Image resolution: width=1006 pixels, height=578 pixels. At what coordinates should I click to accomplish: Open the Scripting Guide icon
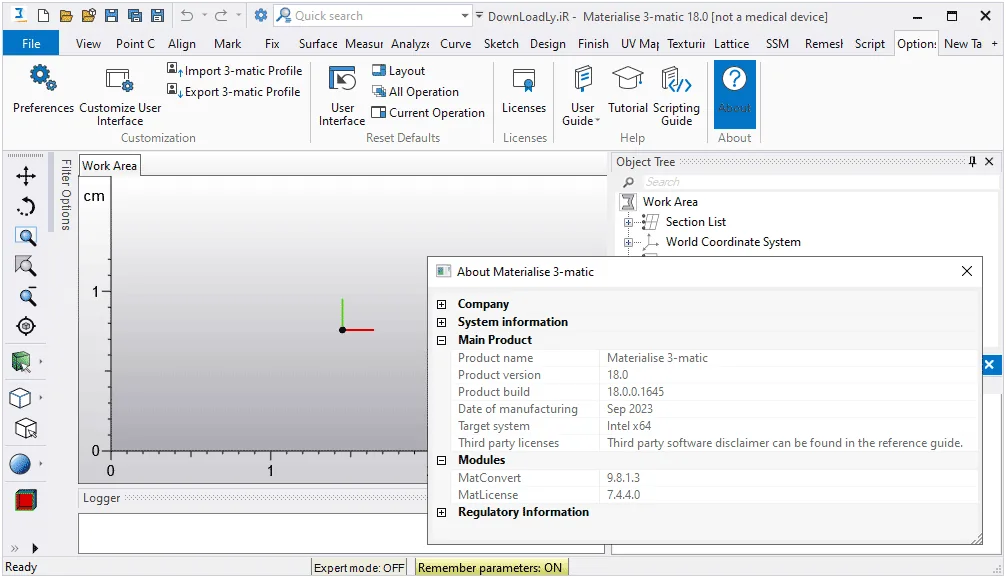click(x=676, y=80)
